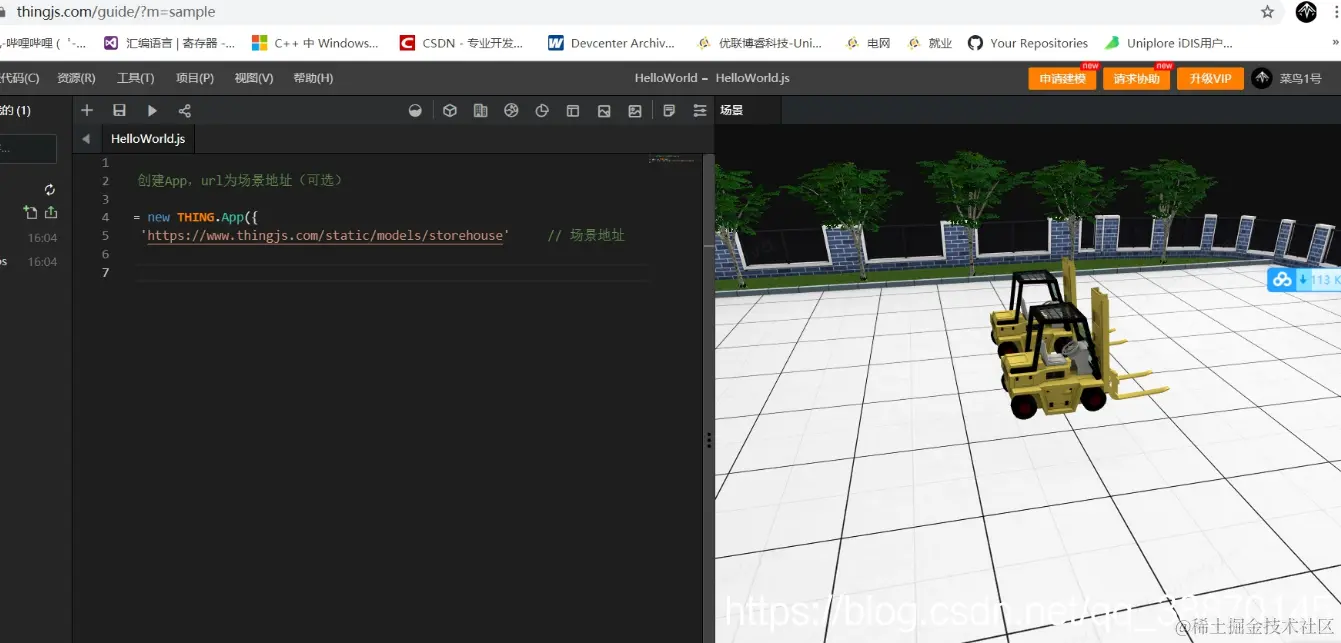
Task: Click the sliders settings icon in toolbar
Action: [x=700, y=110]
